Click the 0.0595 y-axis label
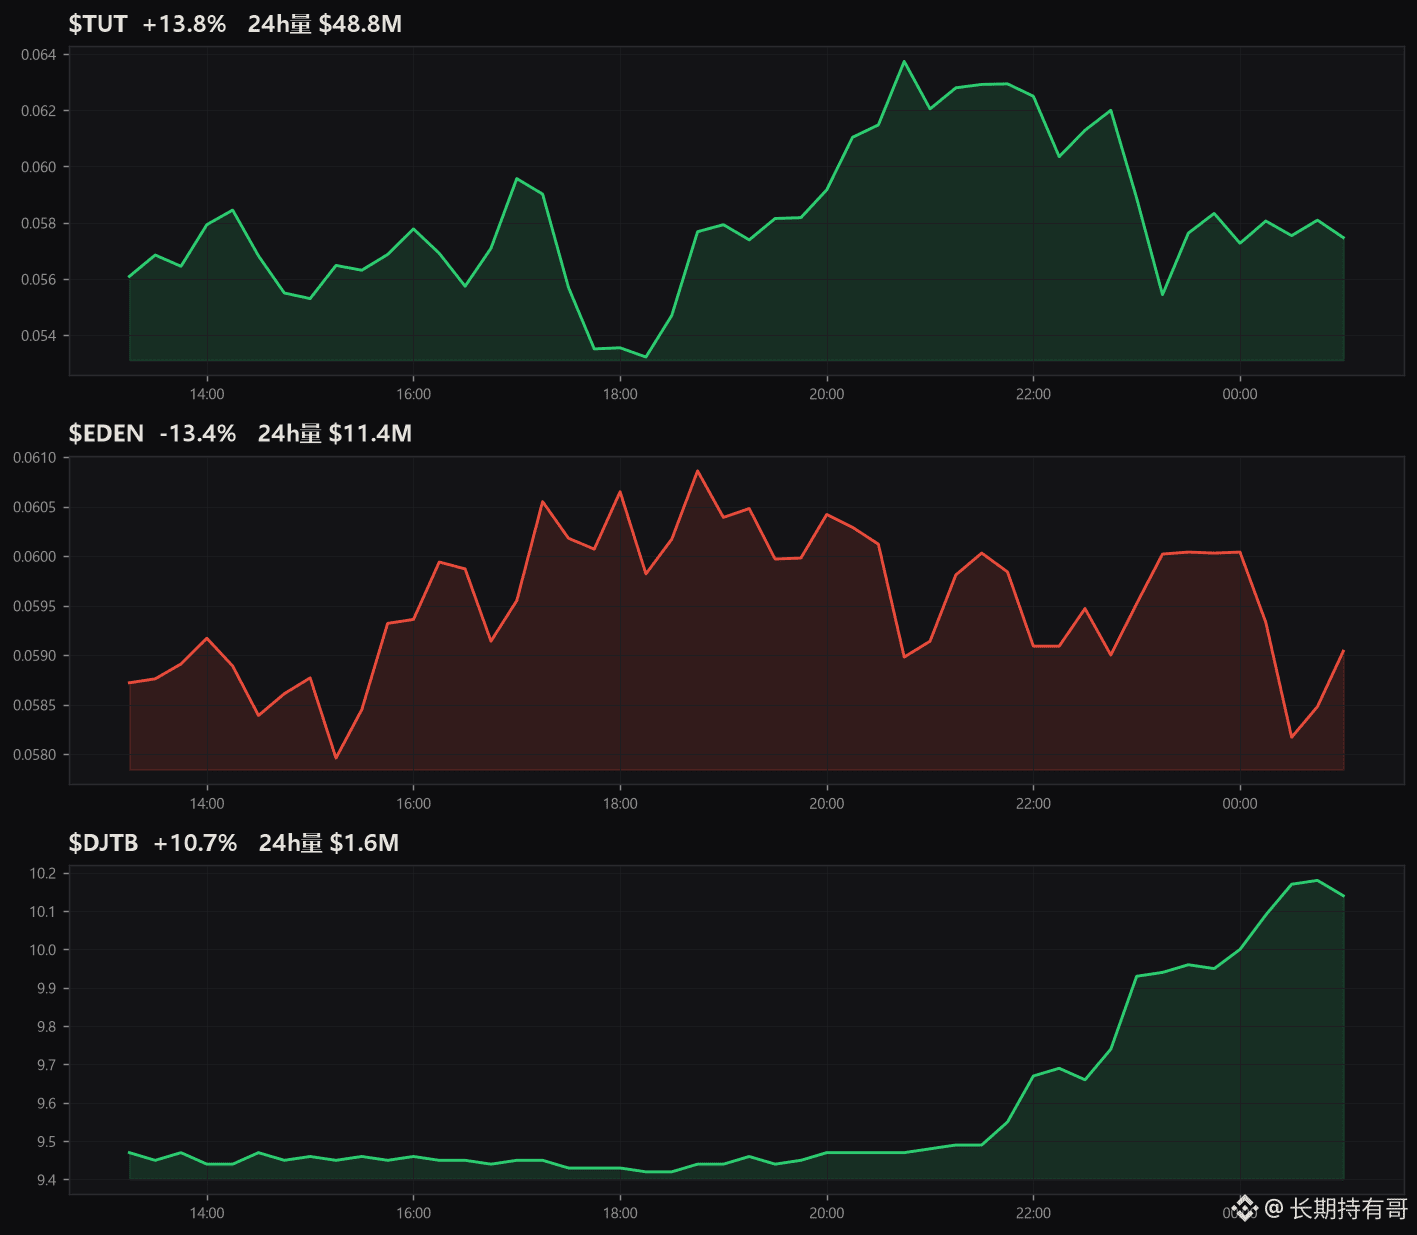 [35, 606]
